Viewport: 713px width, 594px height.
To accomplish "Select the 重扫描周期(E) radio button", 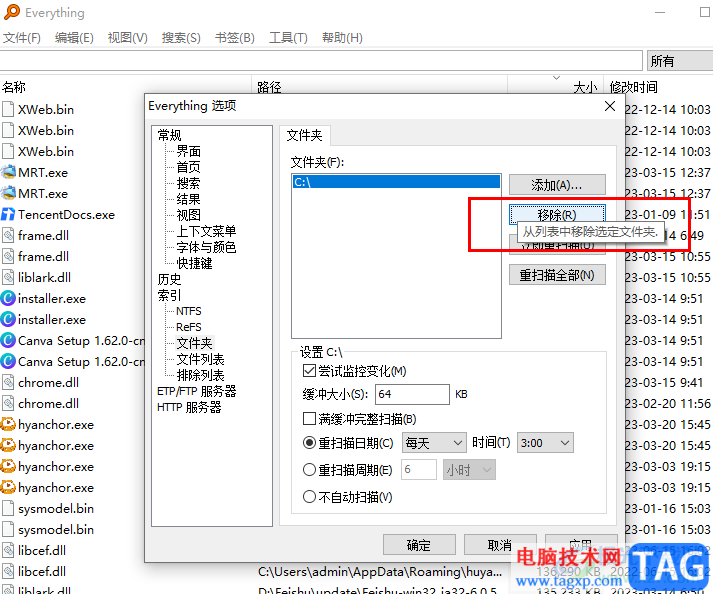I will tap(309, 470).
